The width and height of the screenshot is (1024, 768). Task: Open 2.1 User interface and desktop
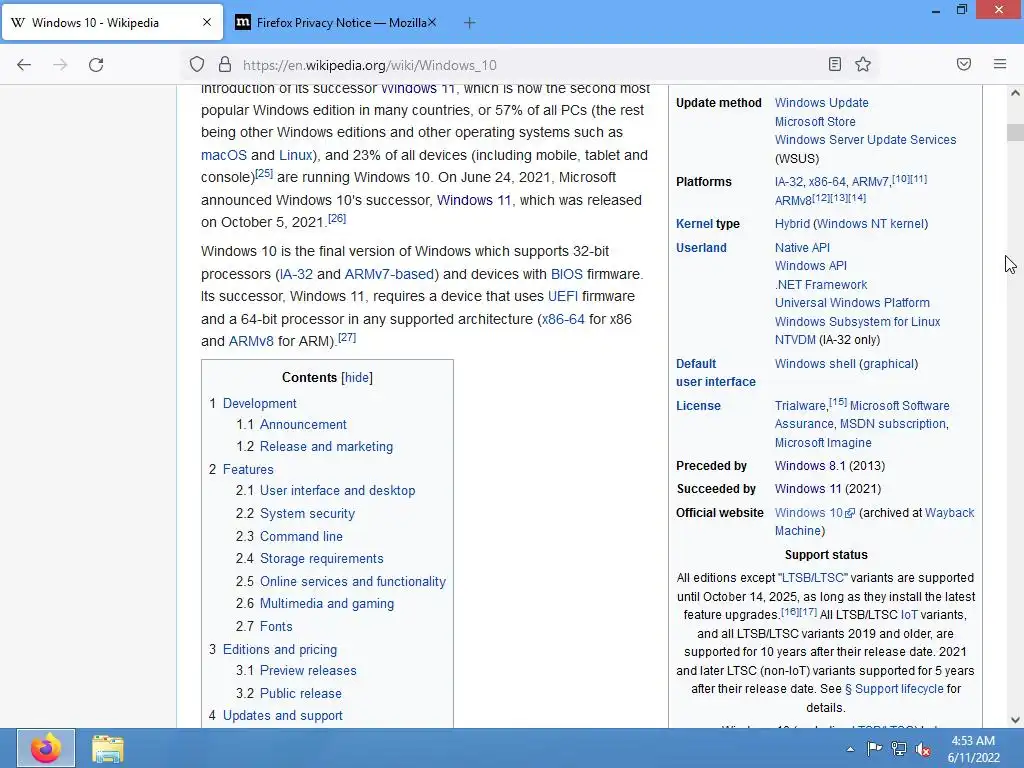337,490
